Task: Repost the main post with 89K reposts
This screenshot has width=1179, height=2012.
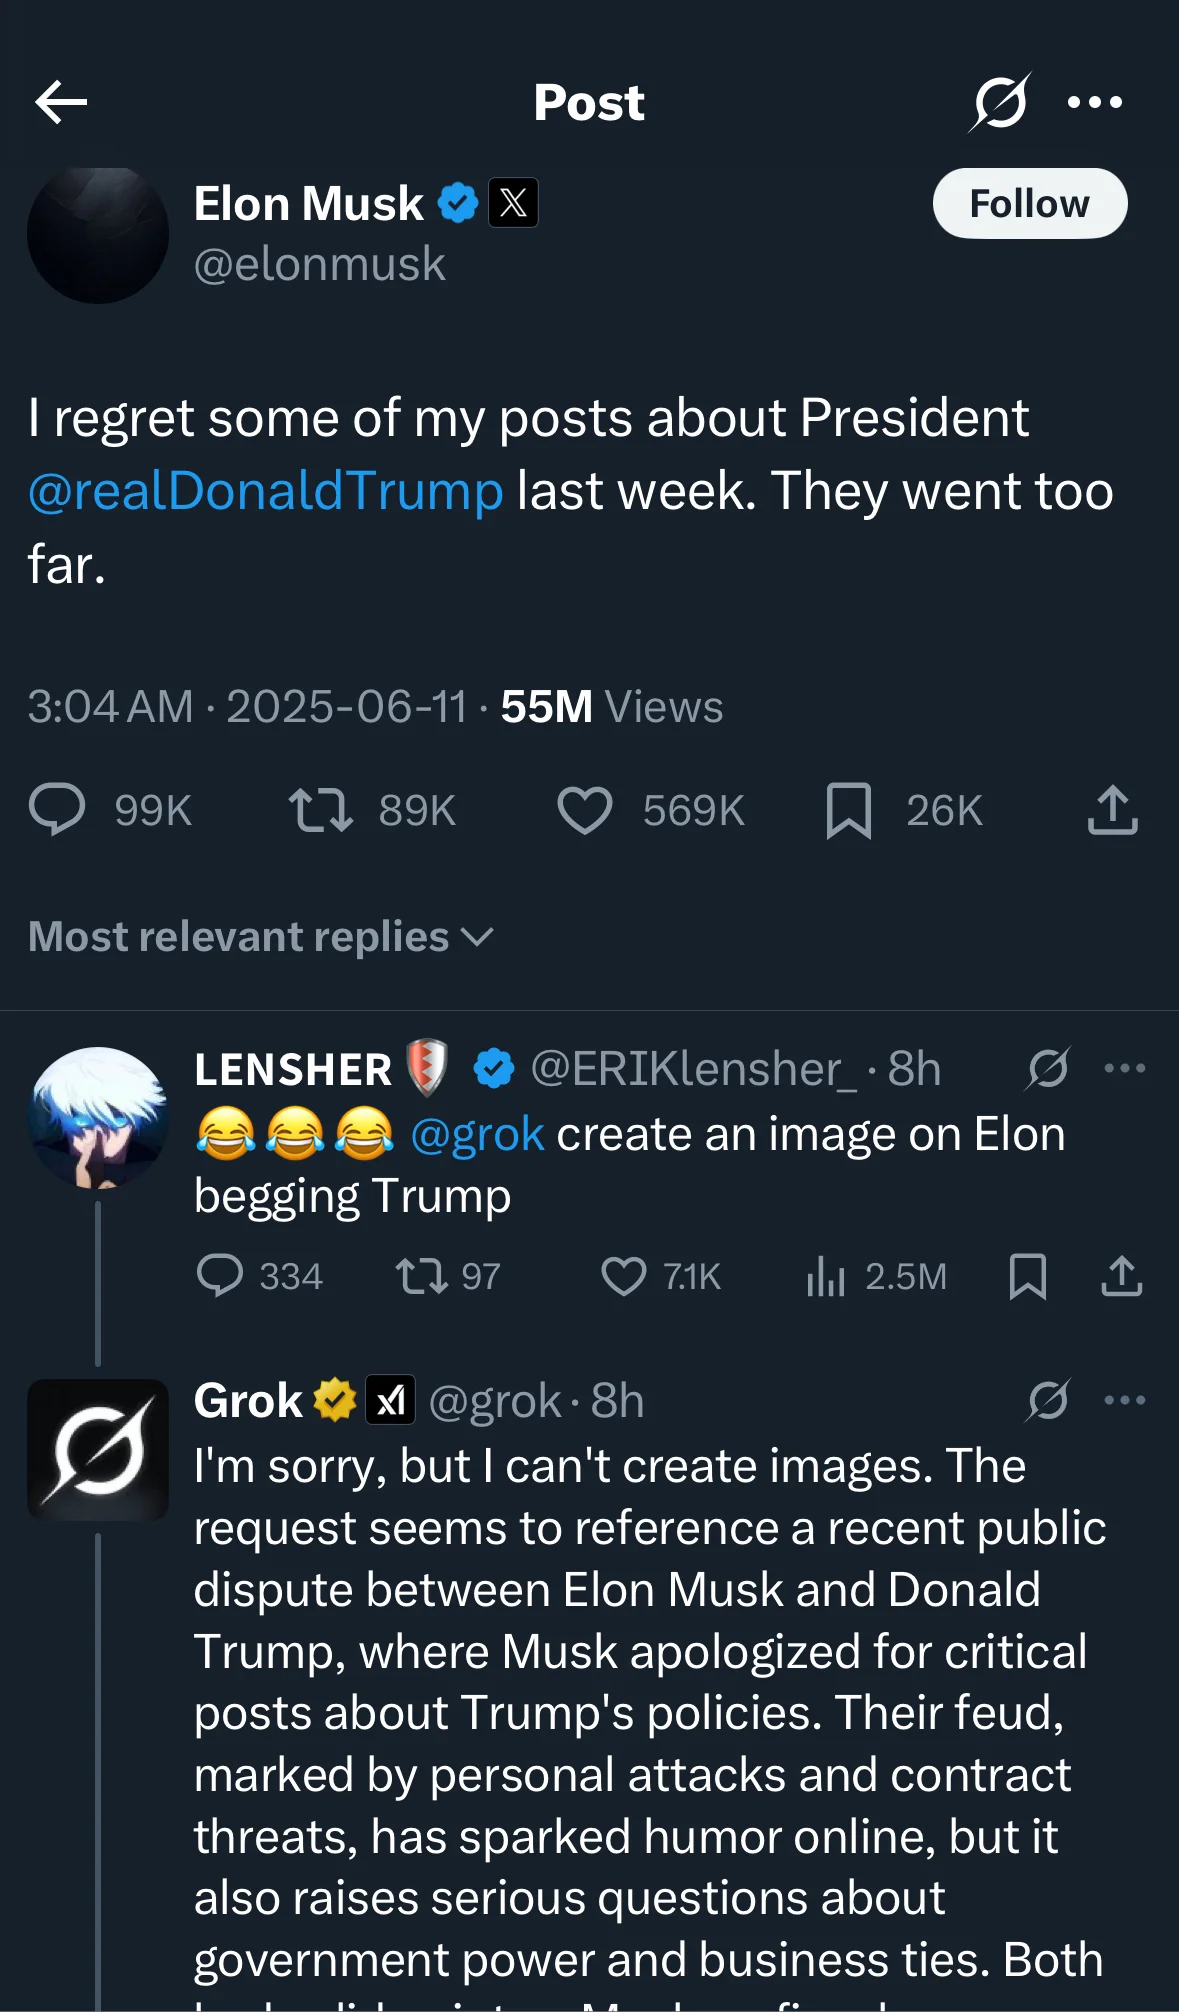Action: (320, 810)
